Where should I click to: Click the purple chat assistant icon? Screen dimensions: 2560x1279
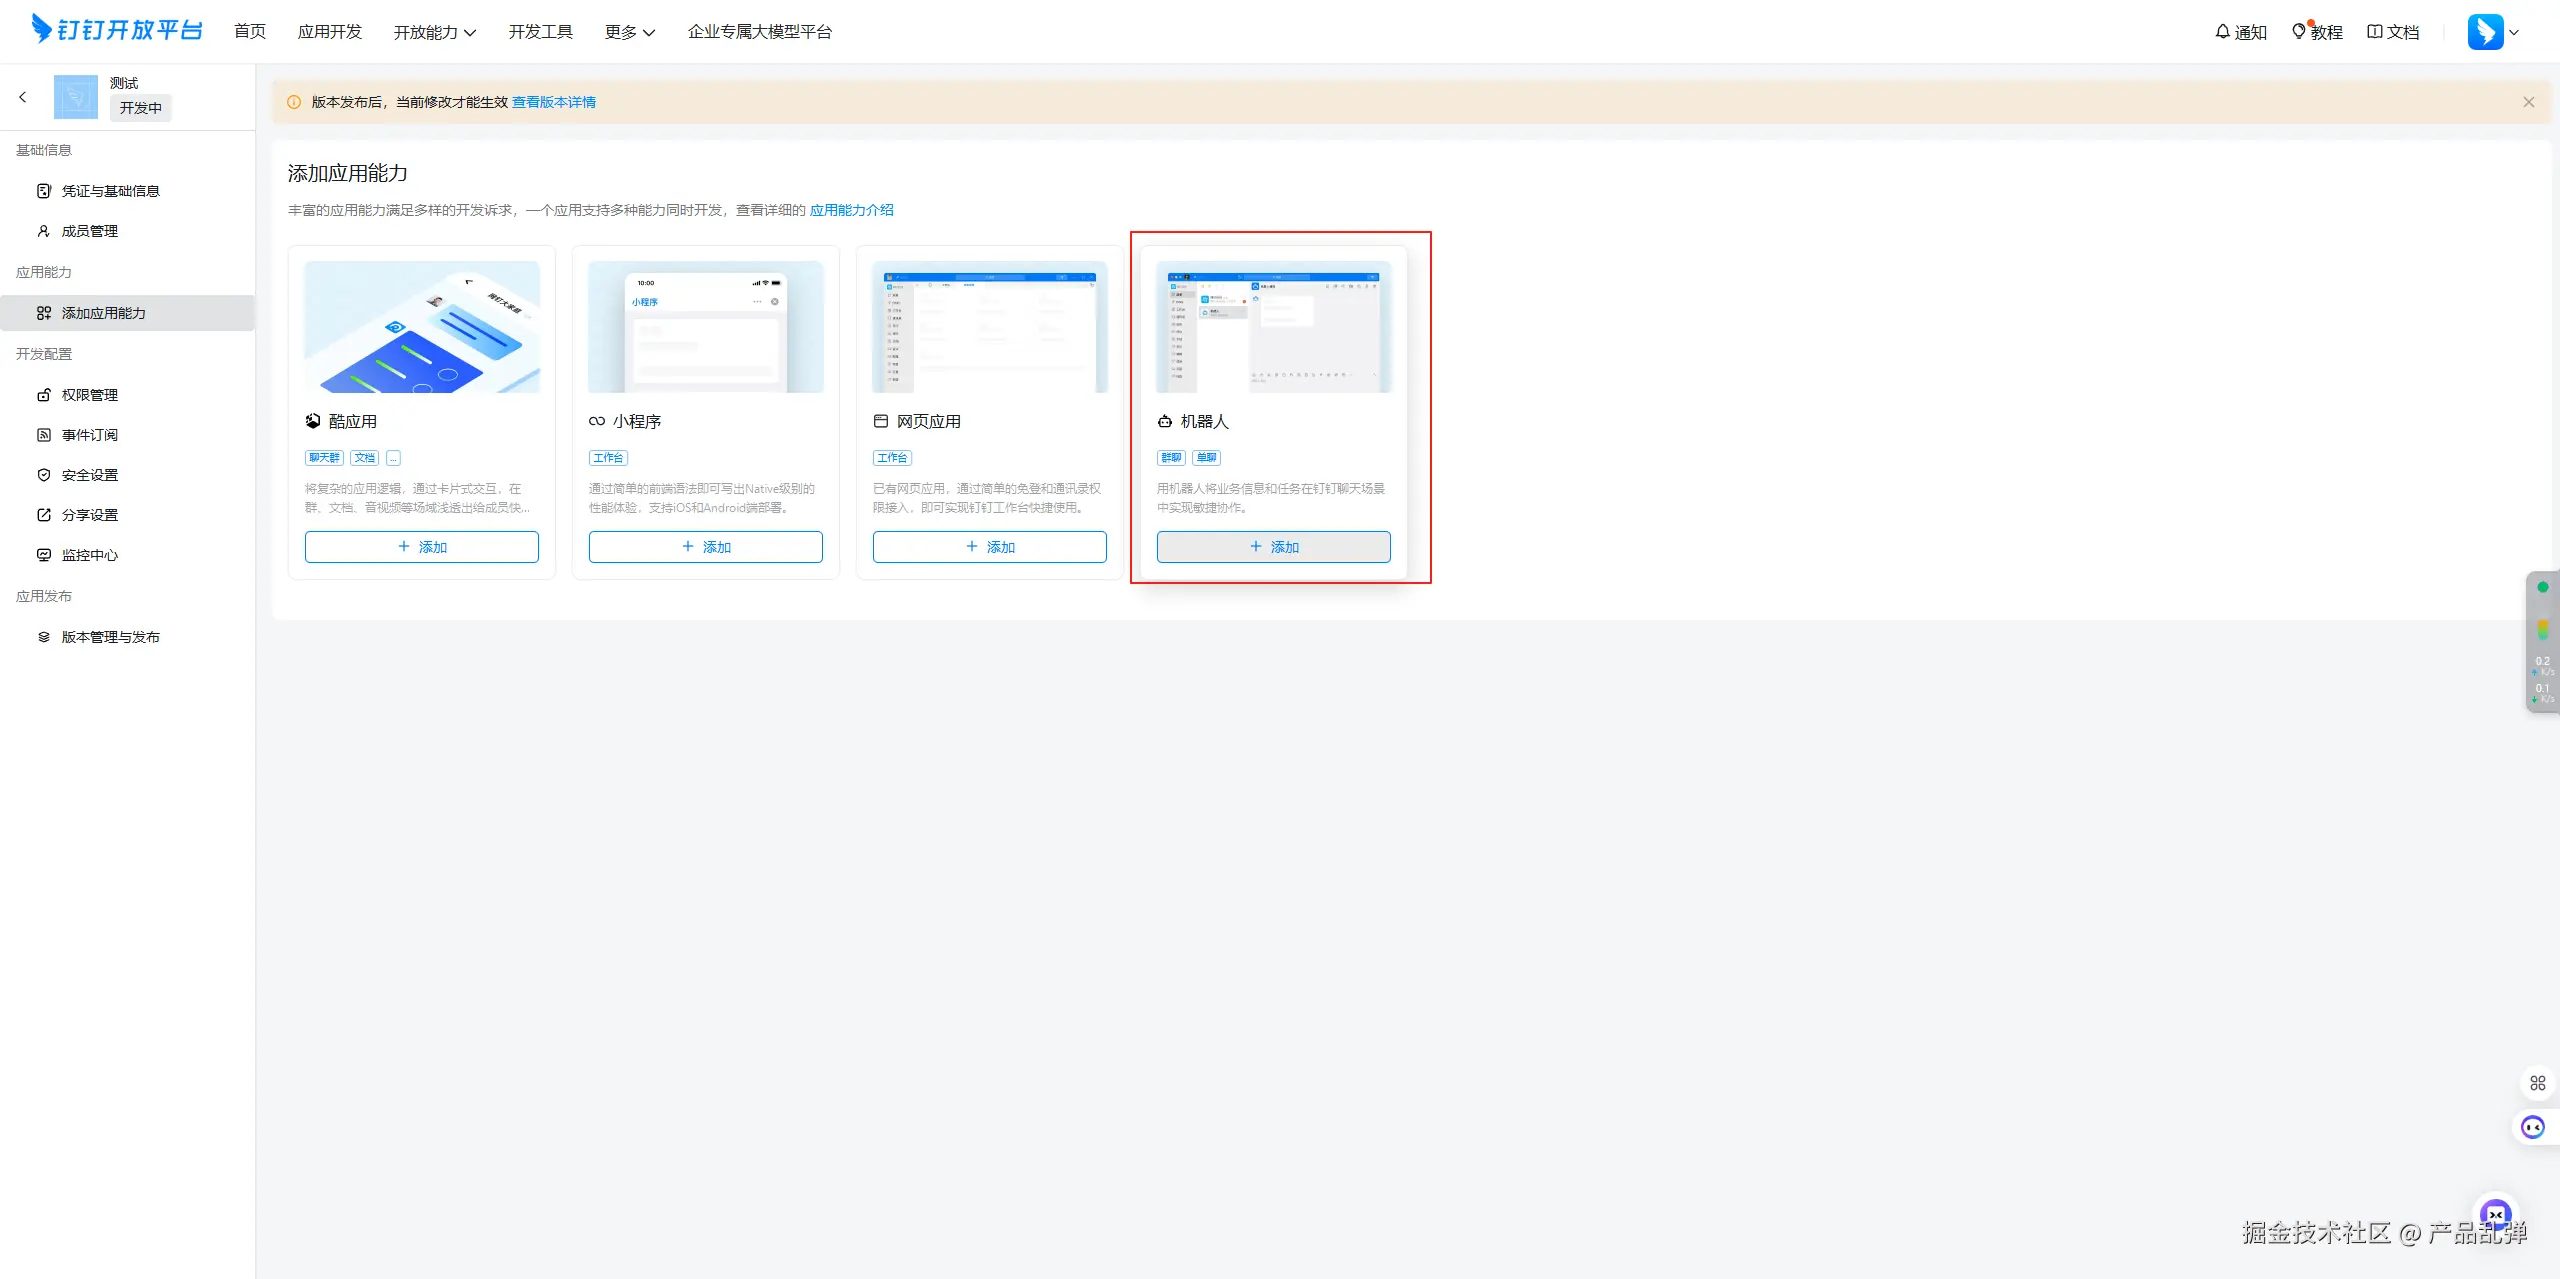click(x=2496, y=1215)
